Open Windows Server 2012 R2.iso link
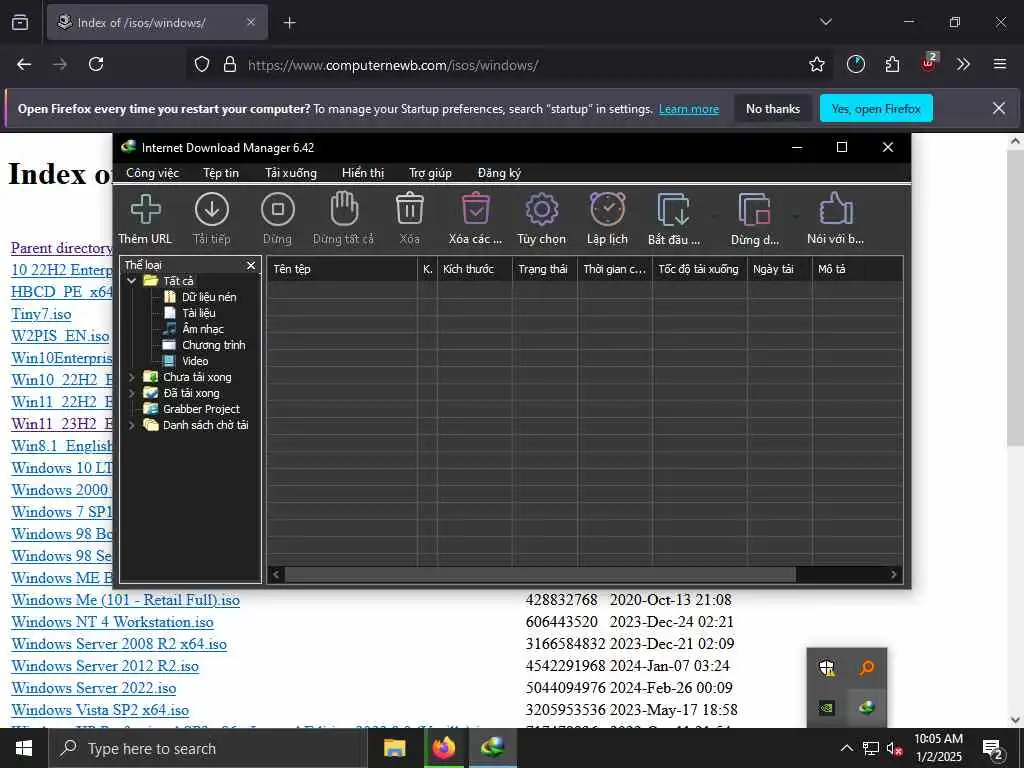The image size is (1024, 768). [104, 665]
